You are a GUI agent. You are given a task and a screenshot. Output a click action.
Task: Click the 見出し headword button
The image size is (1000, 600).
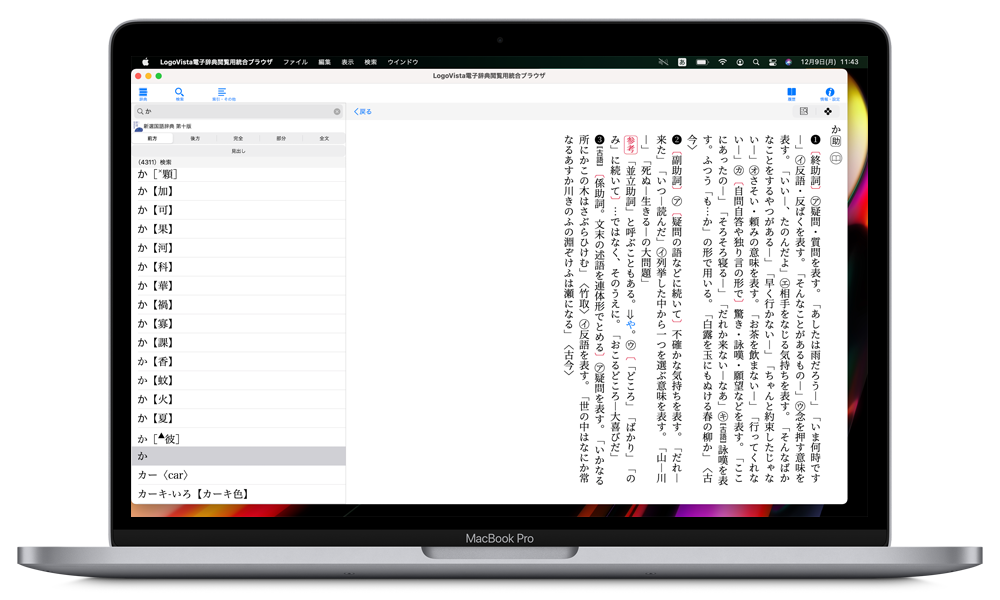tap(239, 151)
